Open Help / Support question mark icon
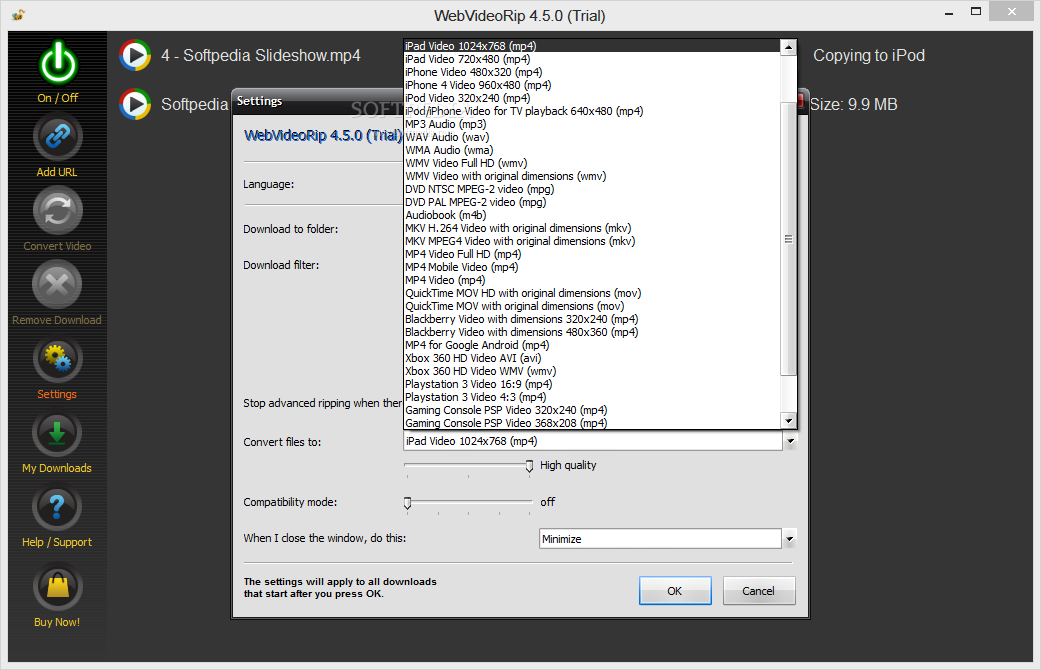 [57, 507]
